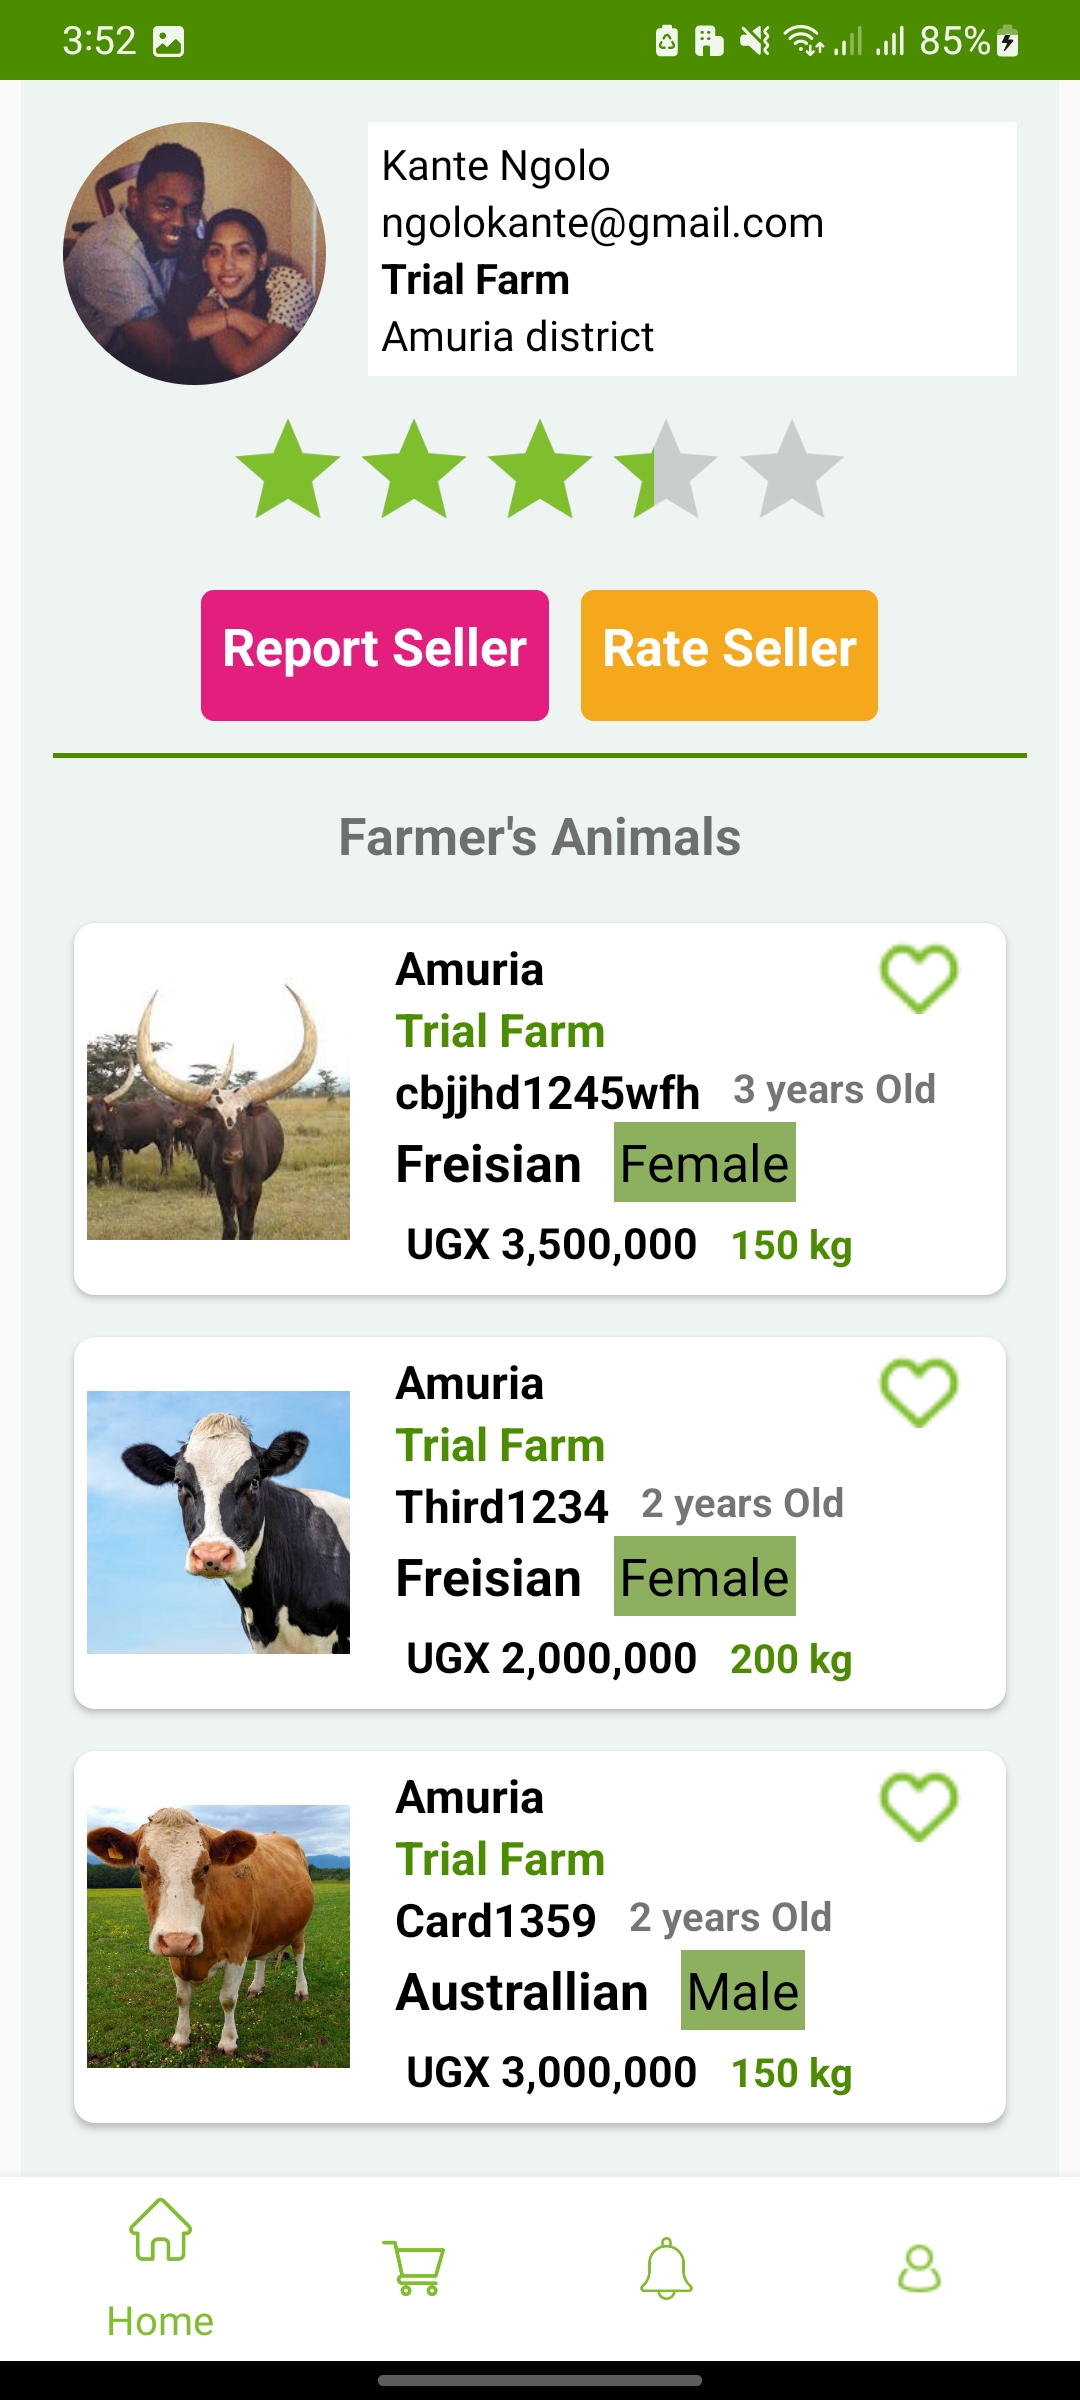Favorite the cbjjhd1245wfh cow listing
This screenshot has height=2400, width=1080.
pos(918,979)
